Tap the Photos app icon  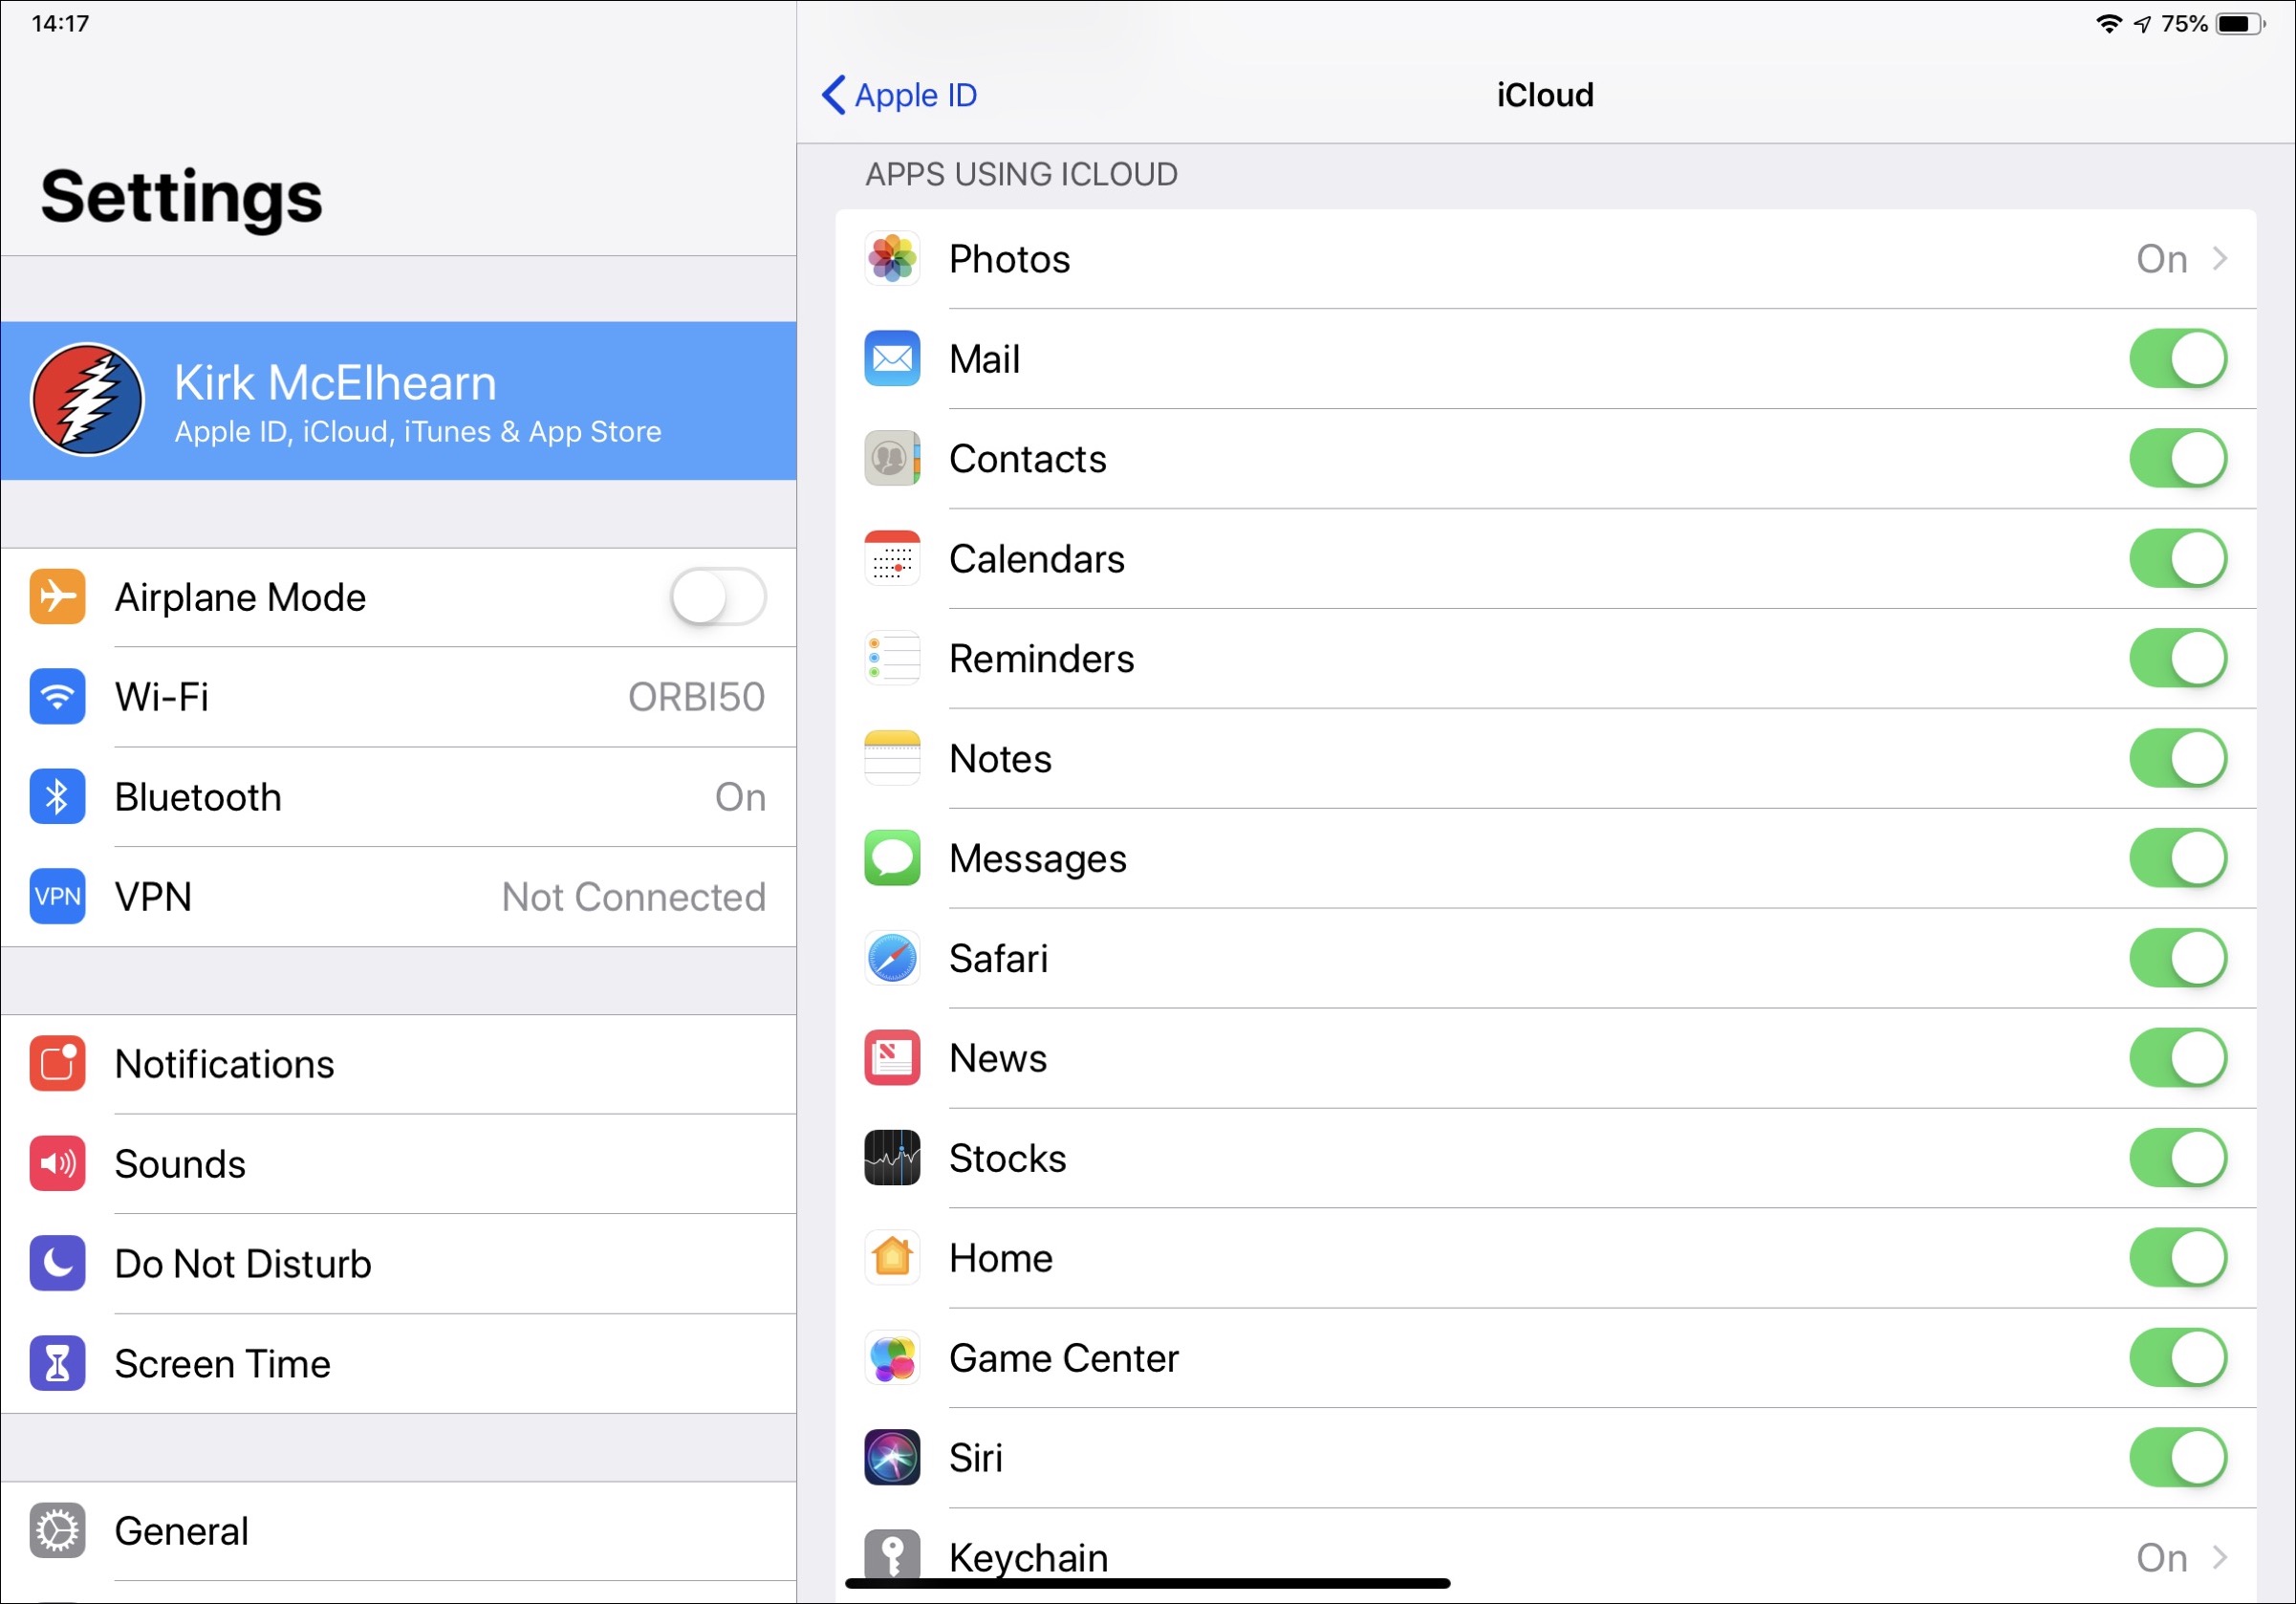892,259
